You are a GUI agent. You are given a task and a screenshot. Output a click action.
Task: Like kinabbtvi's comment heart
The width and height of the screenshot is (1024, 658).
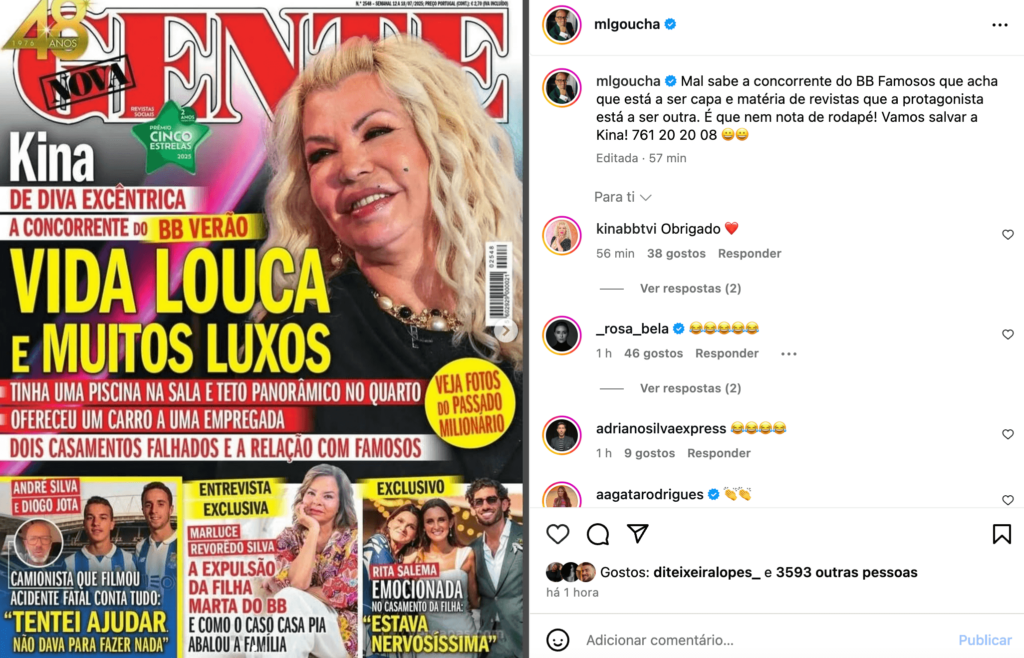tap(1008, 234)
